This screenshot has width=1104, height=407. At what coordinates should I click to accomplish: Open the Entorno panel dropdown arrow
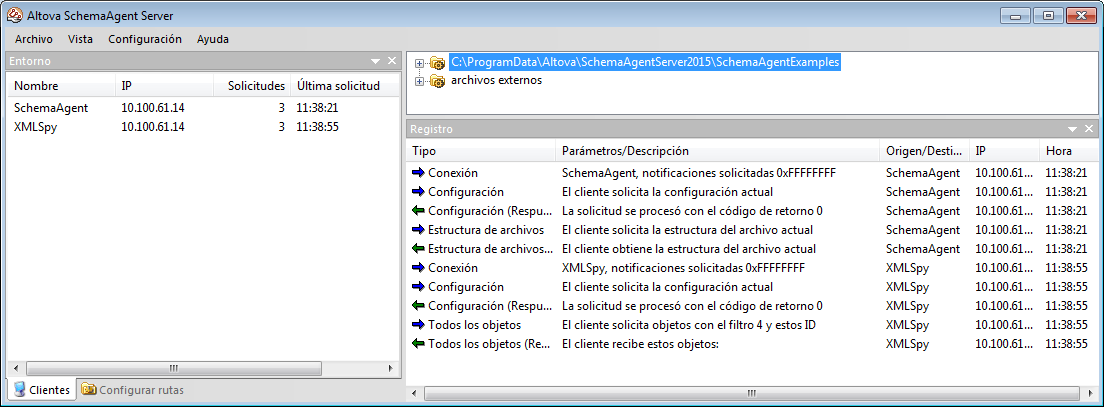[x=376, y=61]
